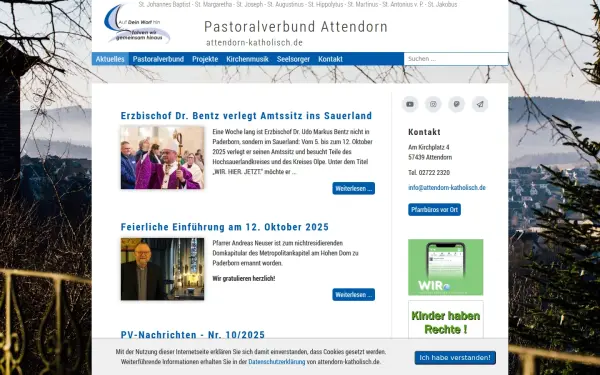This screenshot has height=375, width=600.
Task: Click the Pfarrbüros vor Ort button
Action: click(x=434, y=210)
